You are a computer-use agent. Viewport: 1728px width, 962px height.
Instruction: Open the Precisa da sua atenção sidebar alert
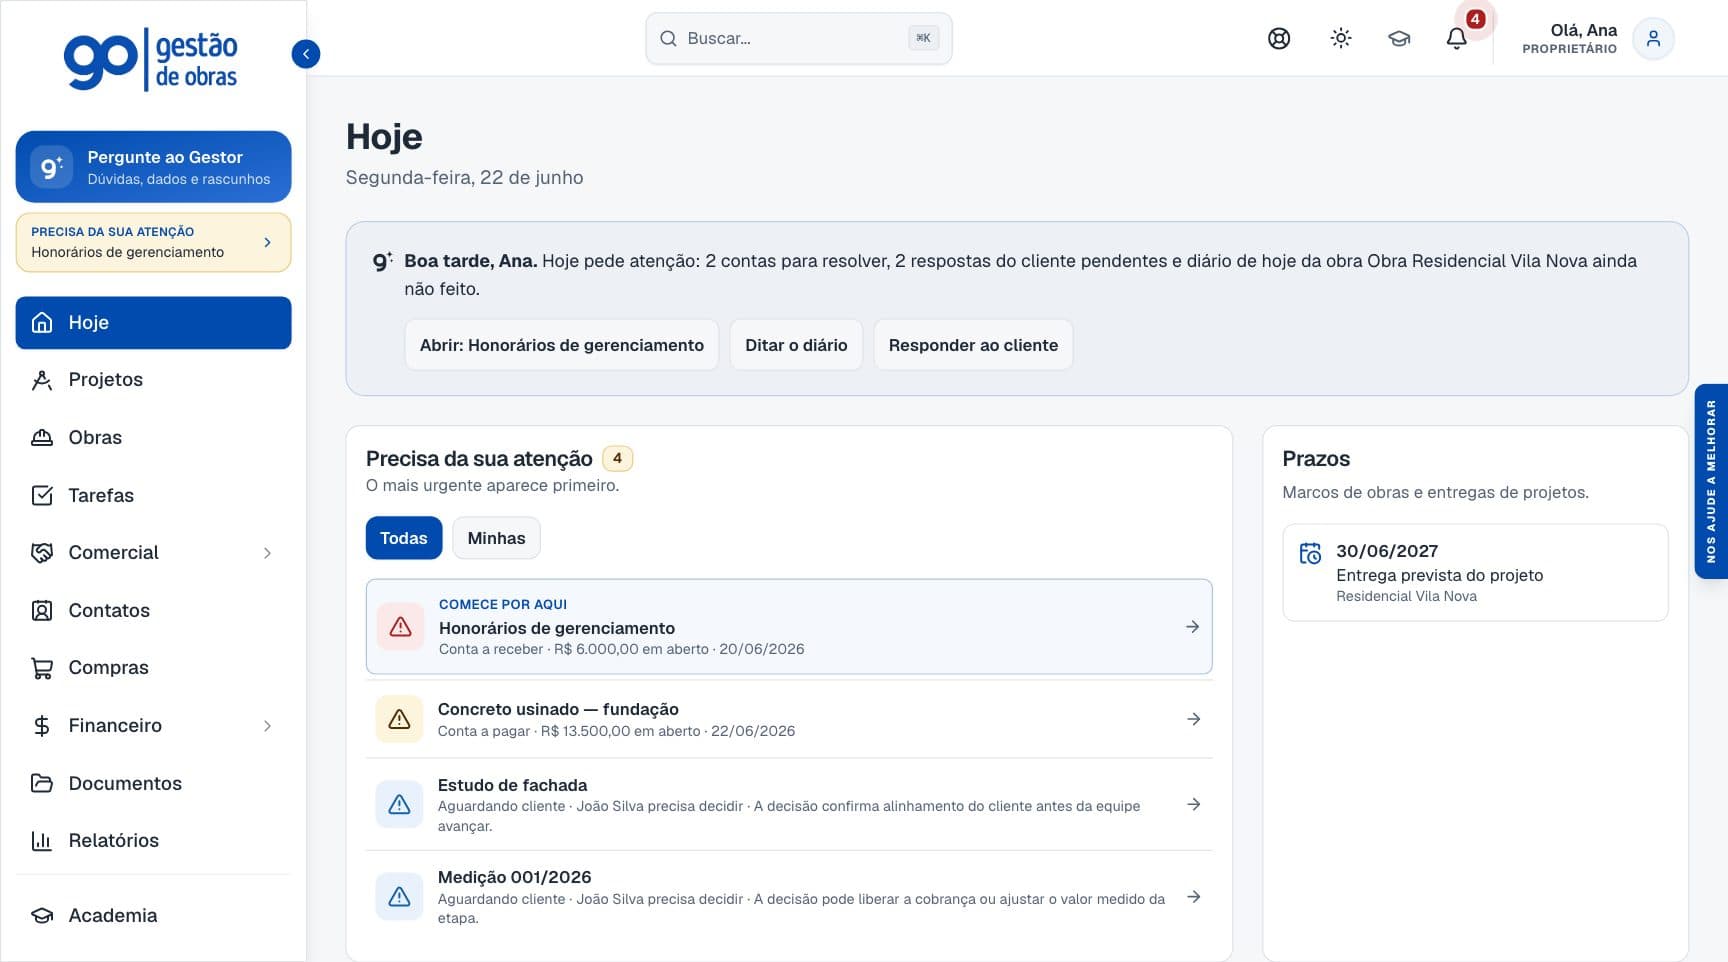153,242
